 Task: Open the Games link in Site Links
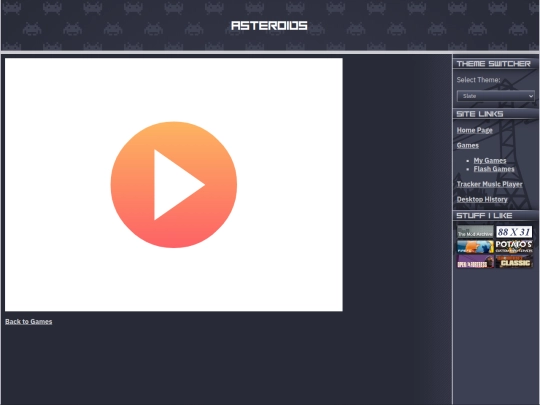pos(467,145)
